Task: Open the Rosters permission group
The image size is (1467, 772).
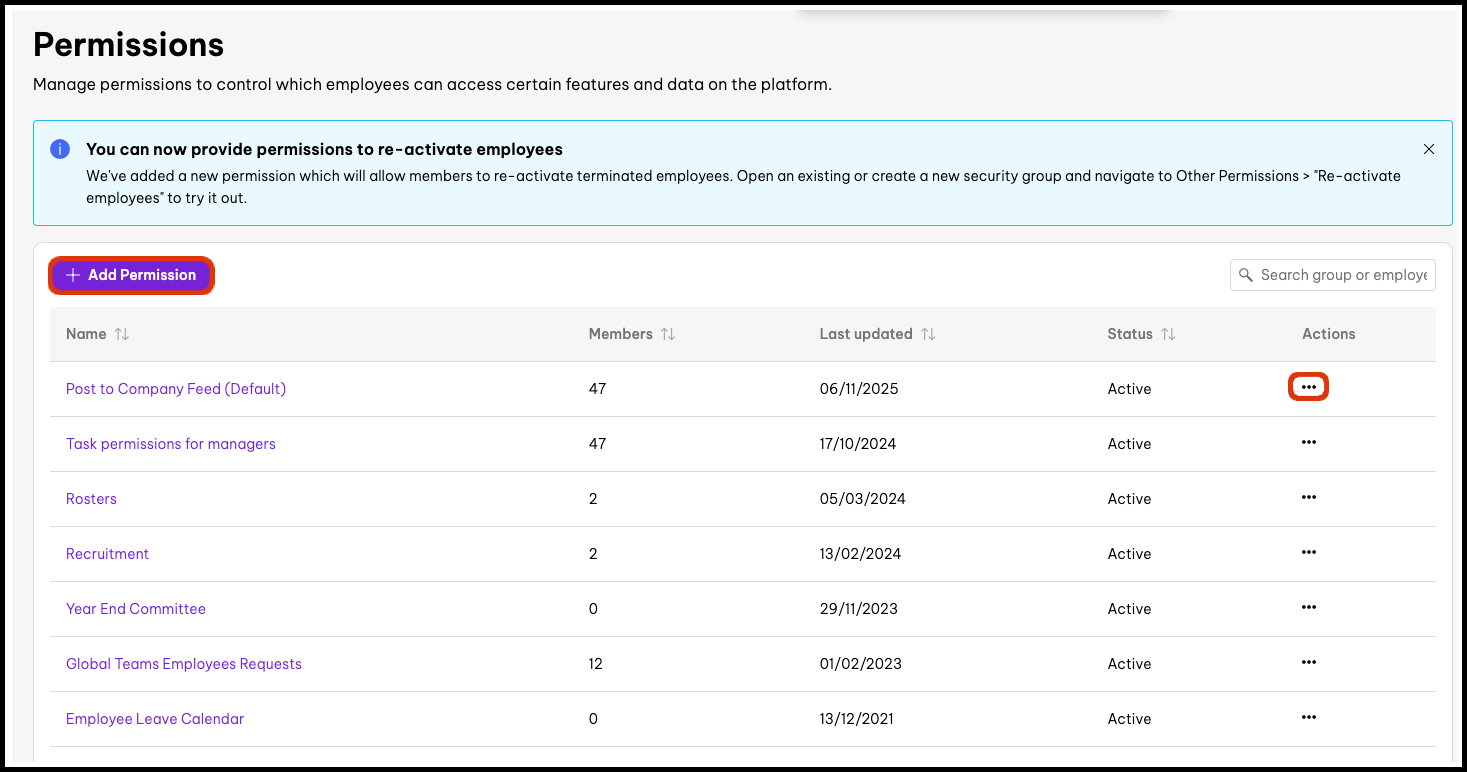Action: click(91, 499)
